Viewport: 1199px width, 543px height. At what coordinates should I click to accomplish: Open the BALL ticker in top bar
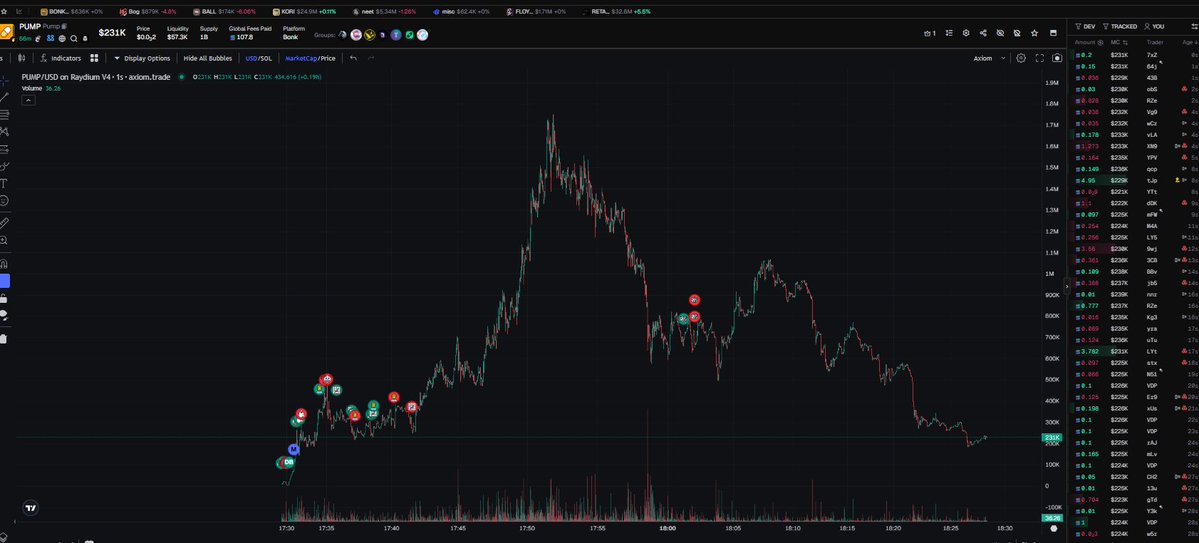coord(224,11)
